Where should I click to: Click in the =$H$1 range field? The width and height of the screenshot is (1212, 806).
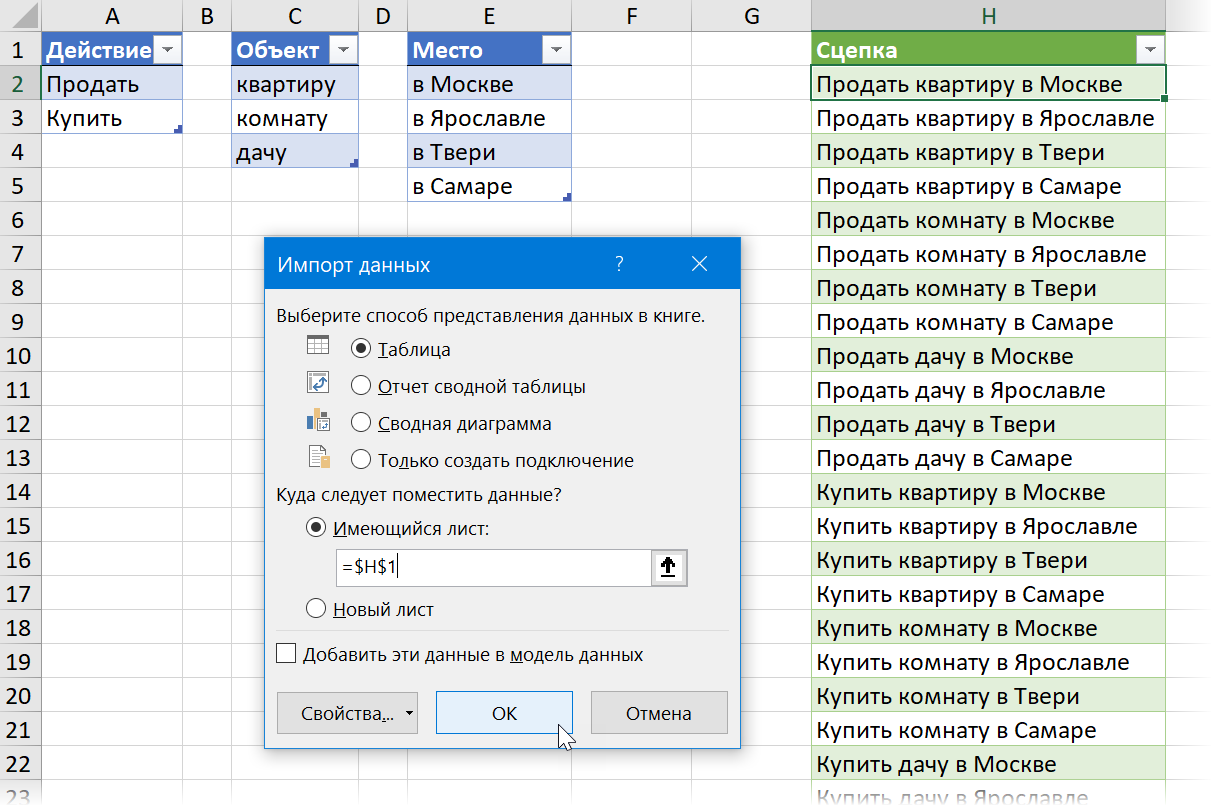coord(494,567)
